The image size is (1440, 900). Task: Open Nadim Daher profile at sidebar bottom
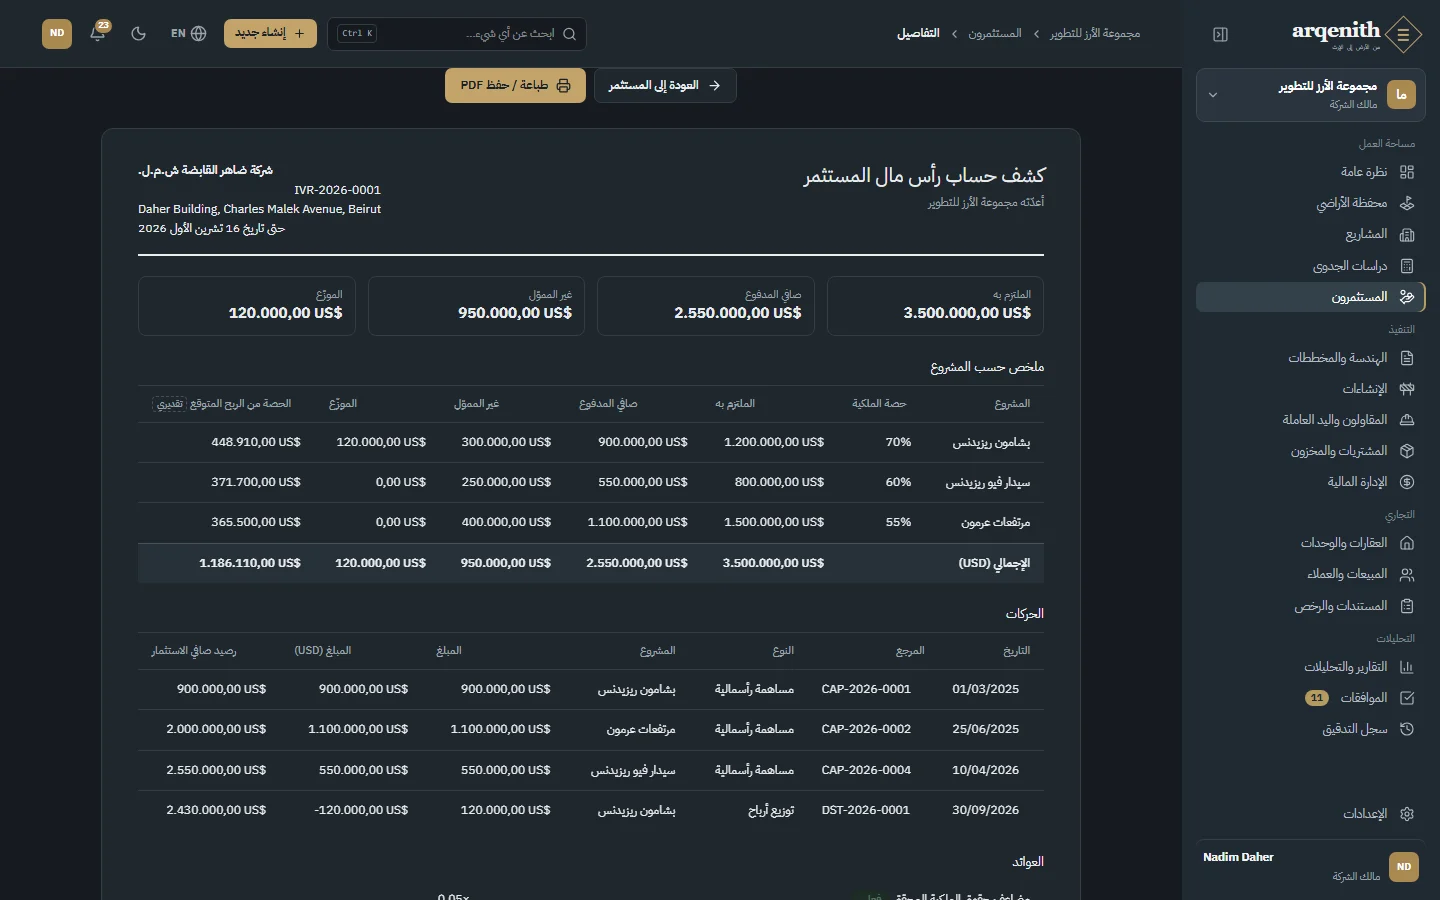1311,866
